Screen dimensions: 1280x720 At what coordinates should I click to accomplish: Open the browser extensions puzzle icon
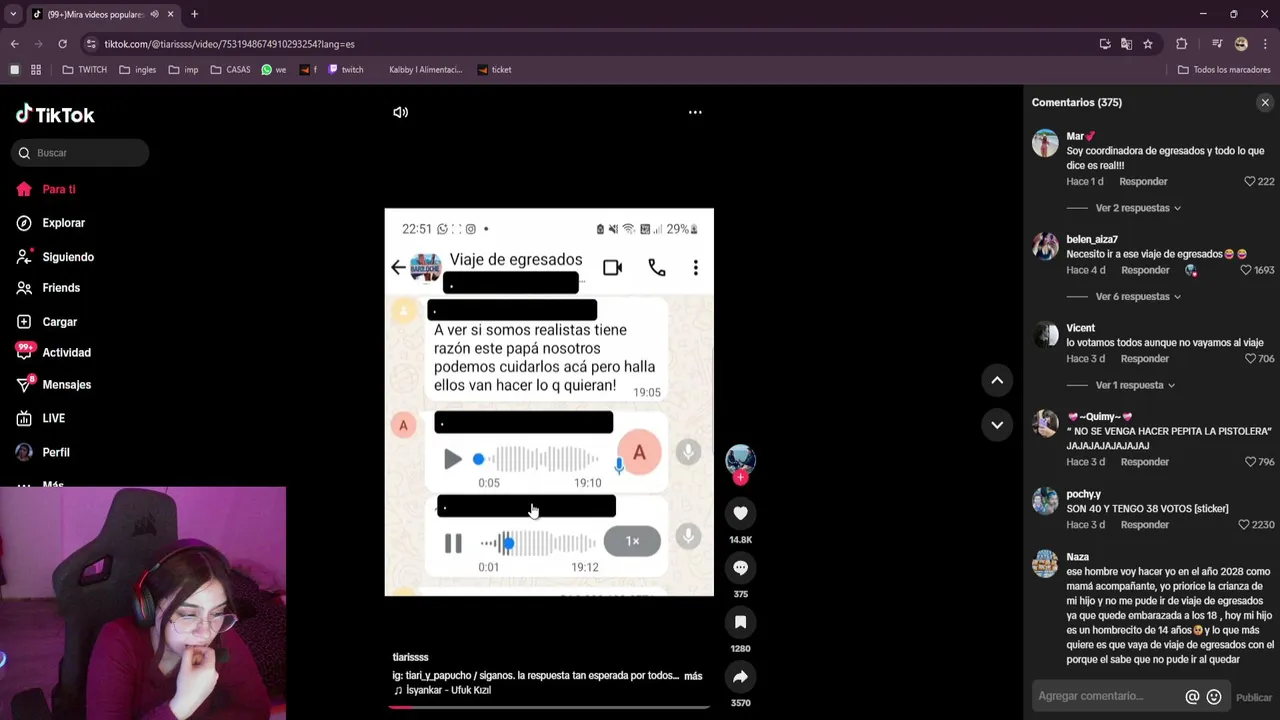click(1182, 44)
